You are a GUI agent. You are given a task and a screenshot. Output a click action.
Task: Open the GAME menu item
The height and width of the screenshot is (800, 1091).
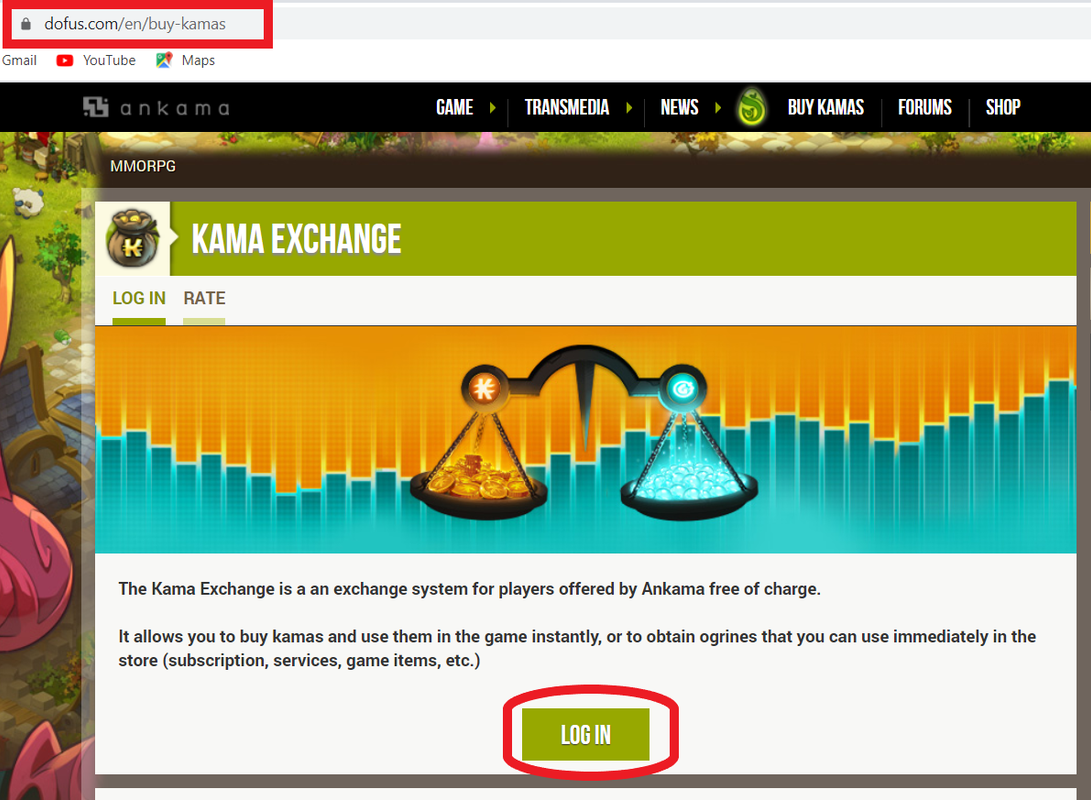pyautogui.click(x=454, y=108)
